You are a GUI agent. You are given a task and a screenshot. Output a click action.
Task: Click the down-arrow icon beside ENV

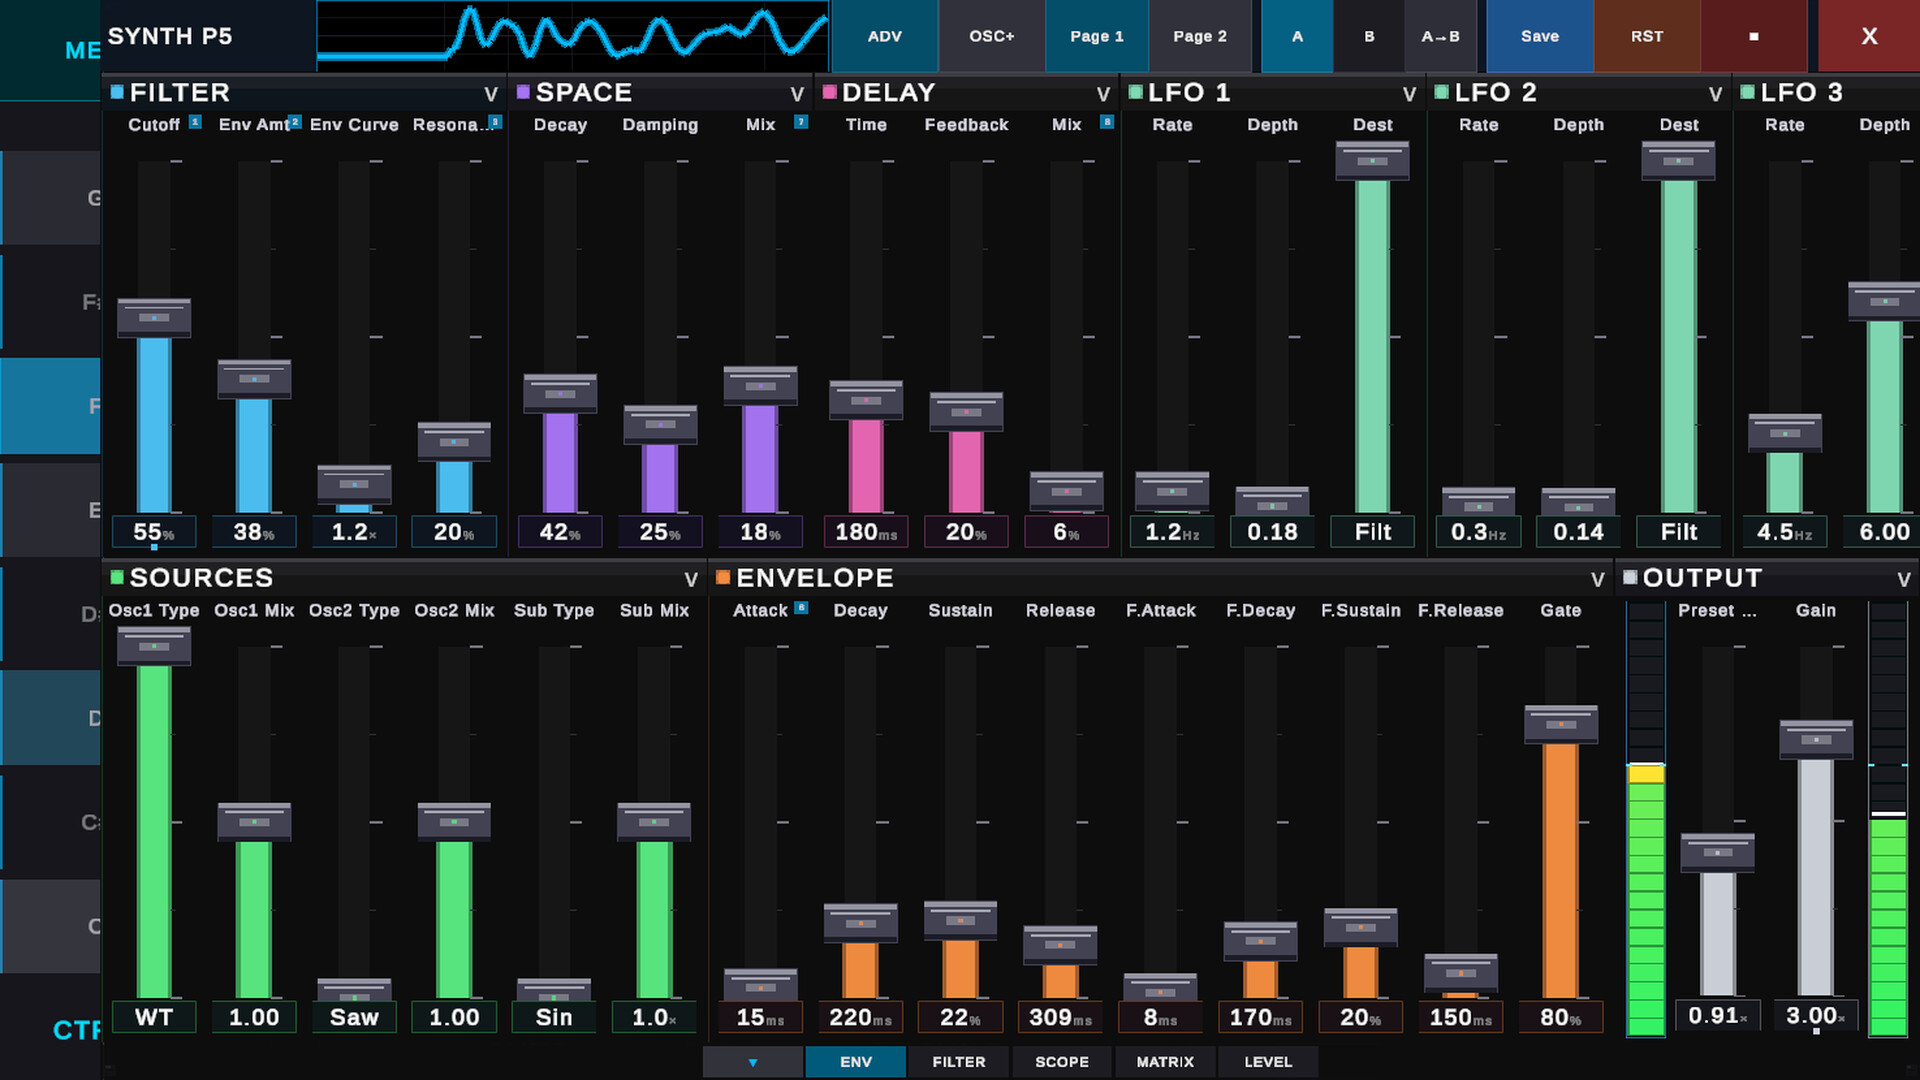(752, 1062)
